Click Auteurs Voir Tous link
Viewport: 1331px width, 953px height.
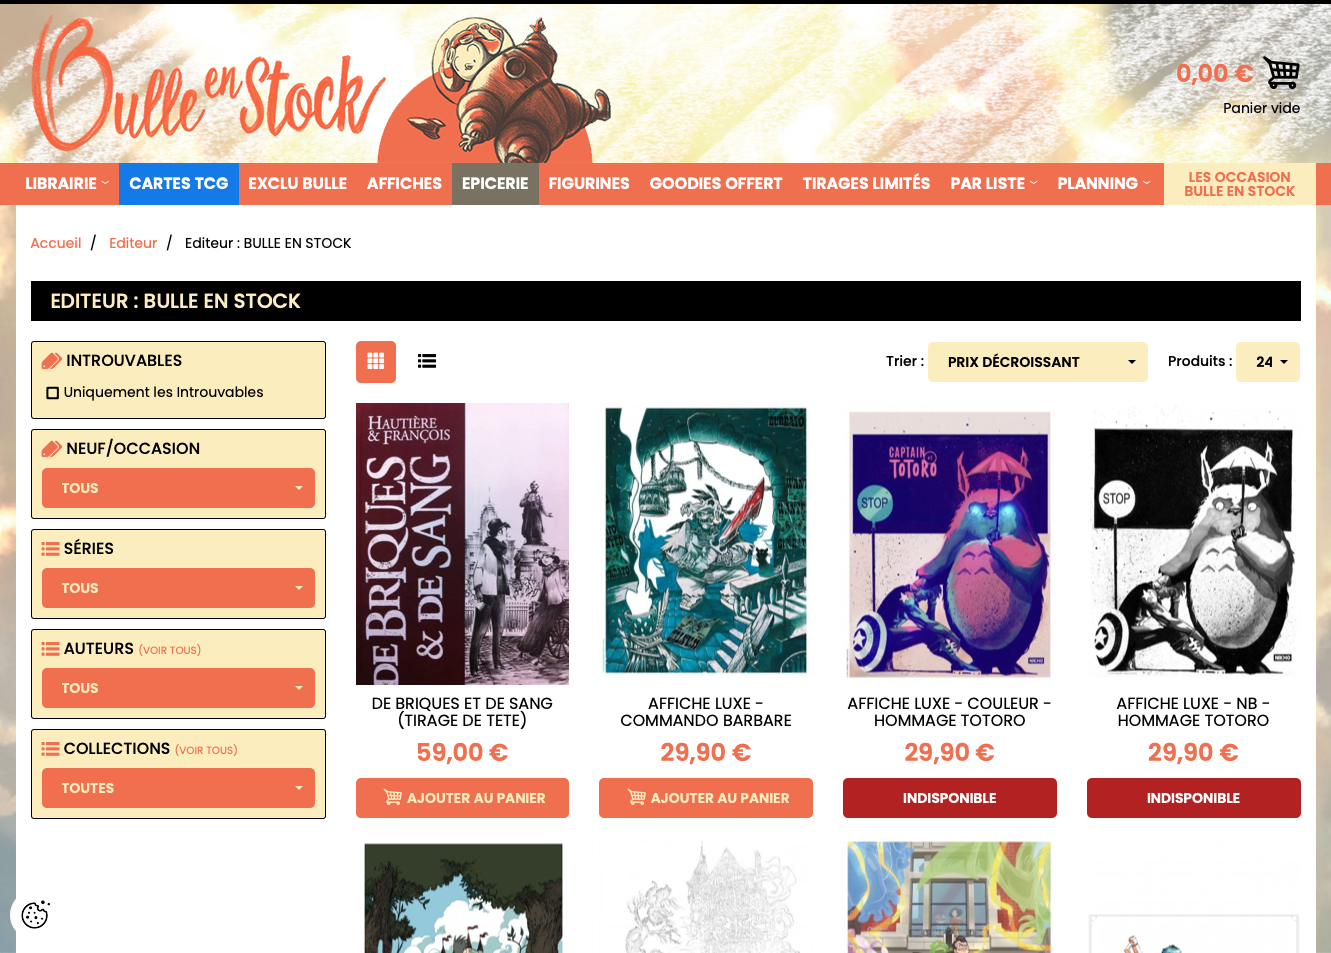pyautogui.click(x=170, y=650)
